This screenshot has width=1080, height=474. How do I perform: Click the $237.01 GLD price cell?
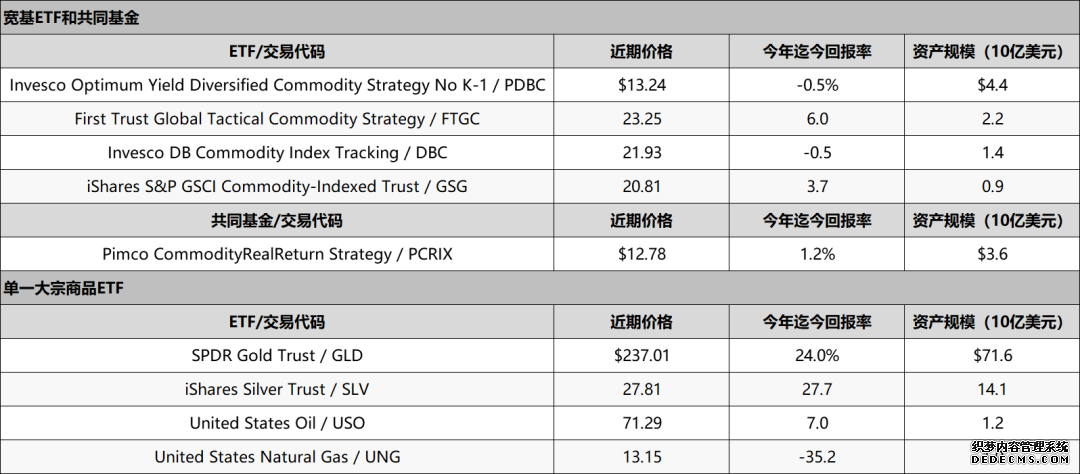tap(641, 356)
